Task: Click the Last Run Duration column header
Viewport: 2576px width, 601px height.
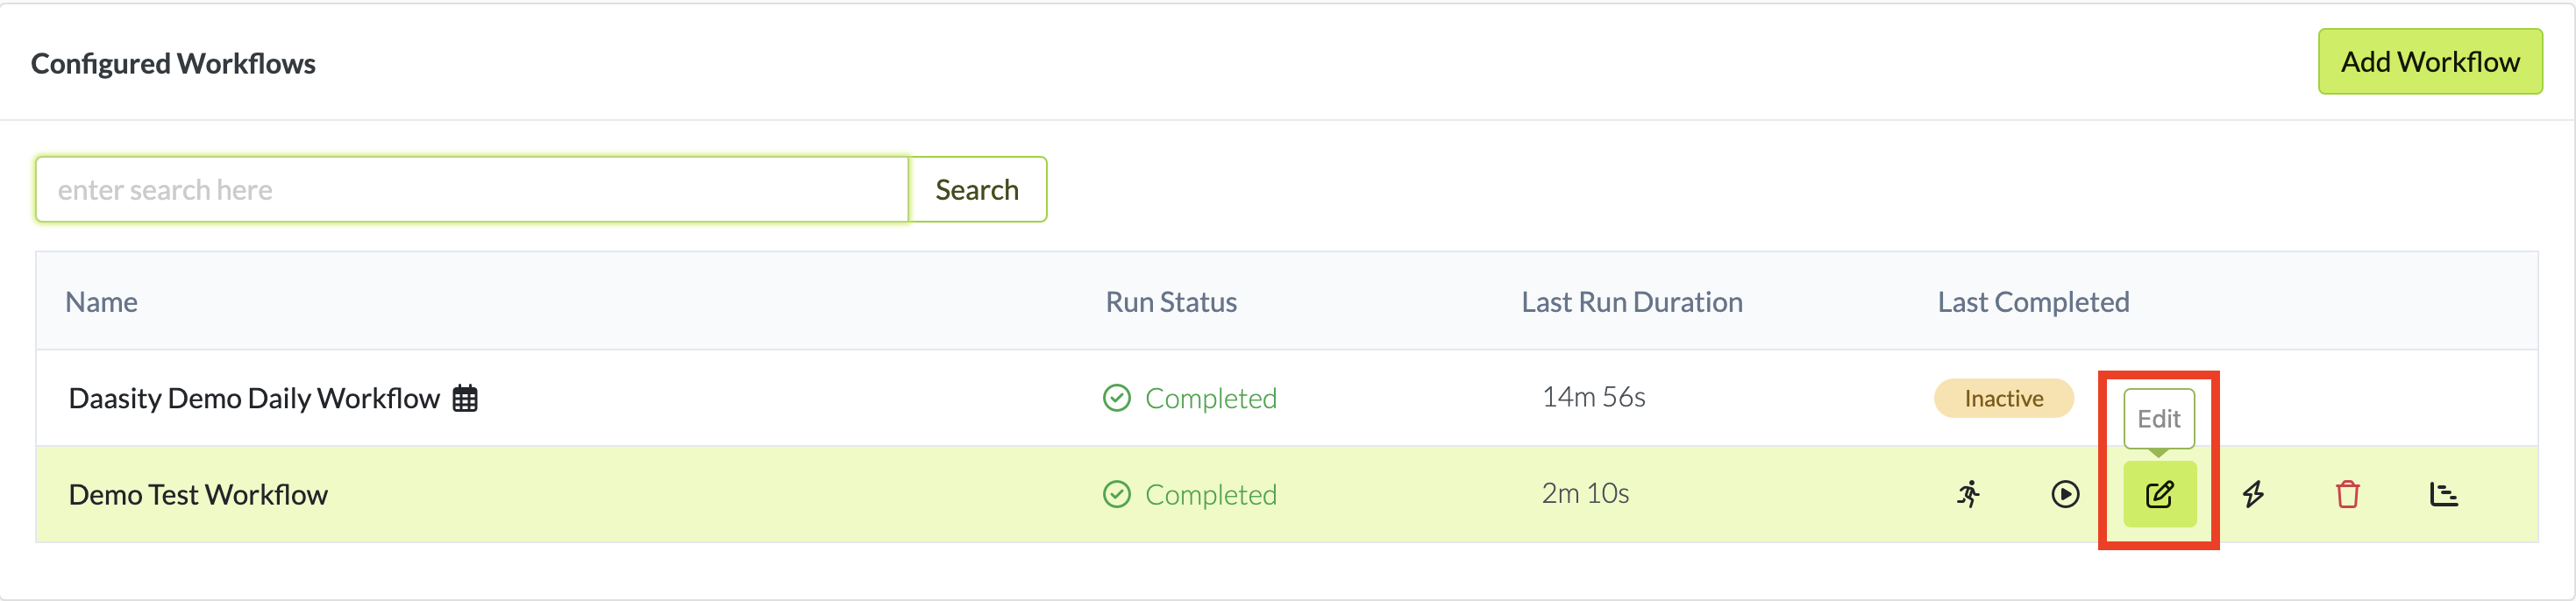Action: pyautogui.click(x=1631, y=302)
